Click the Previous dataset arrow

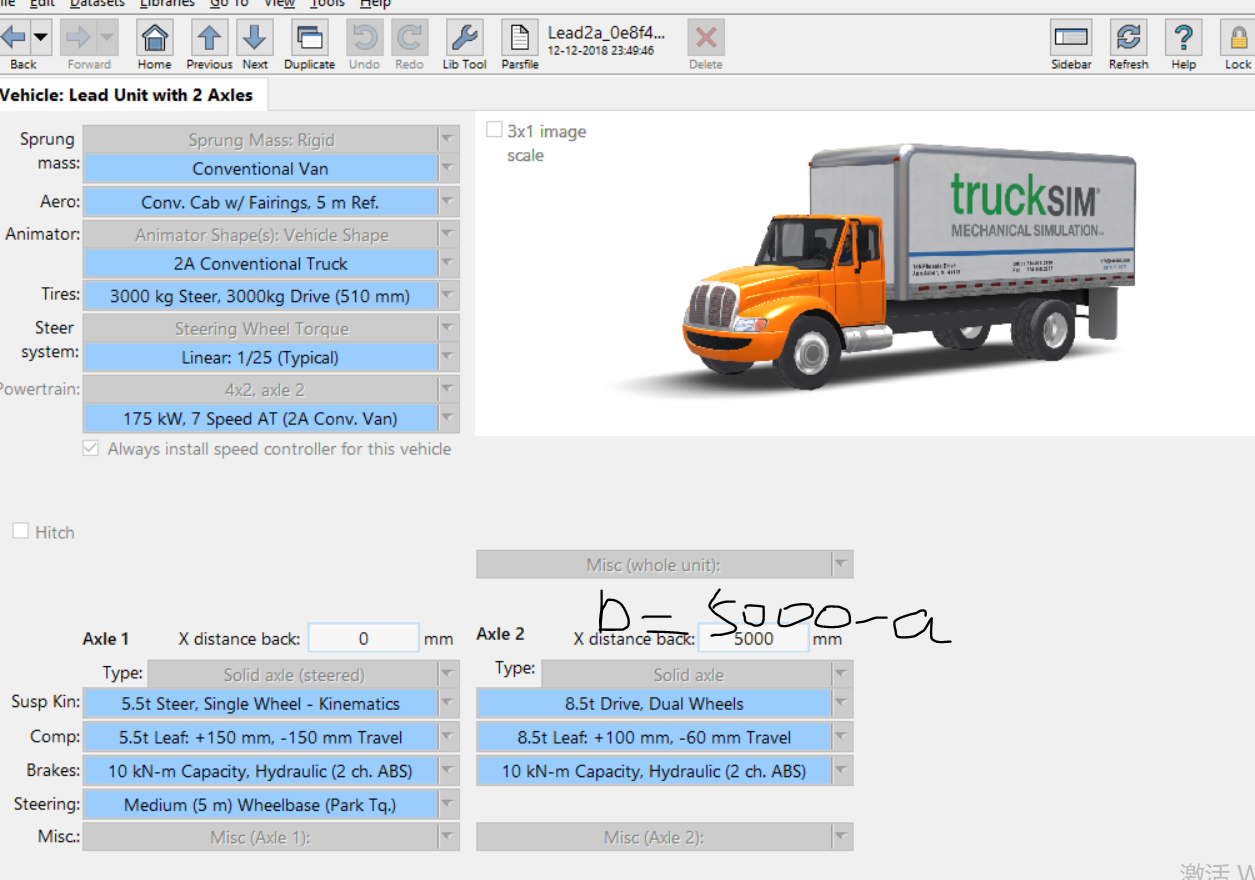[x=208, y=42]
